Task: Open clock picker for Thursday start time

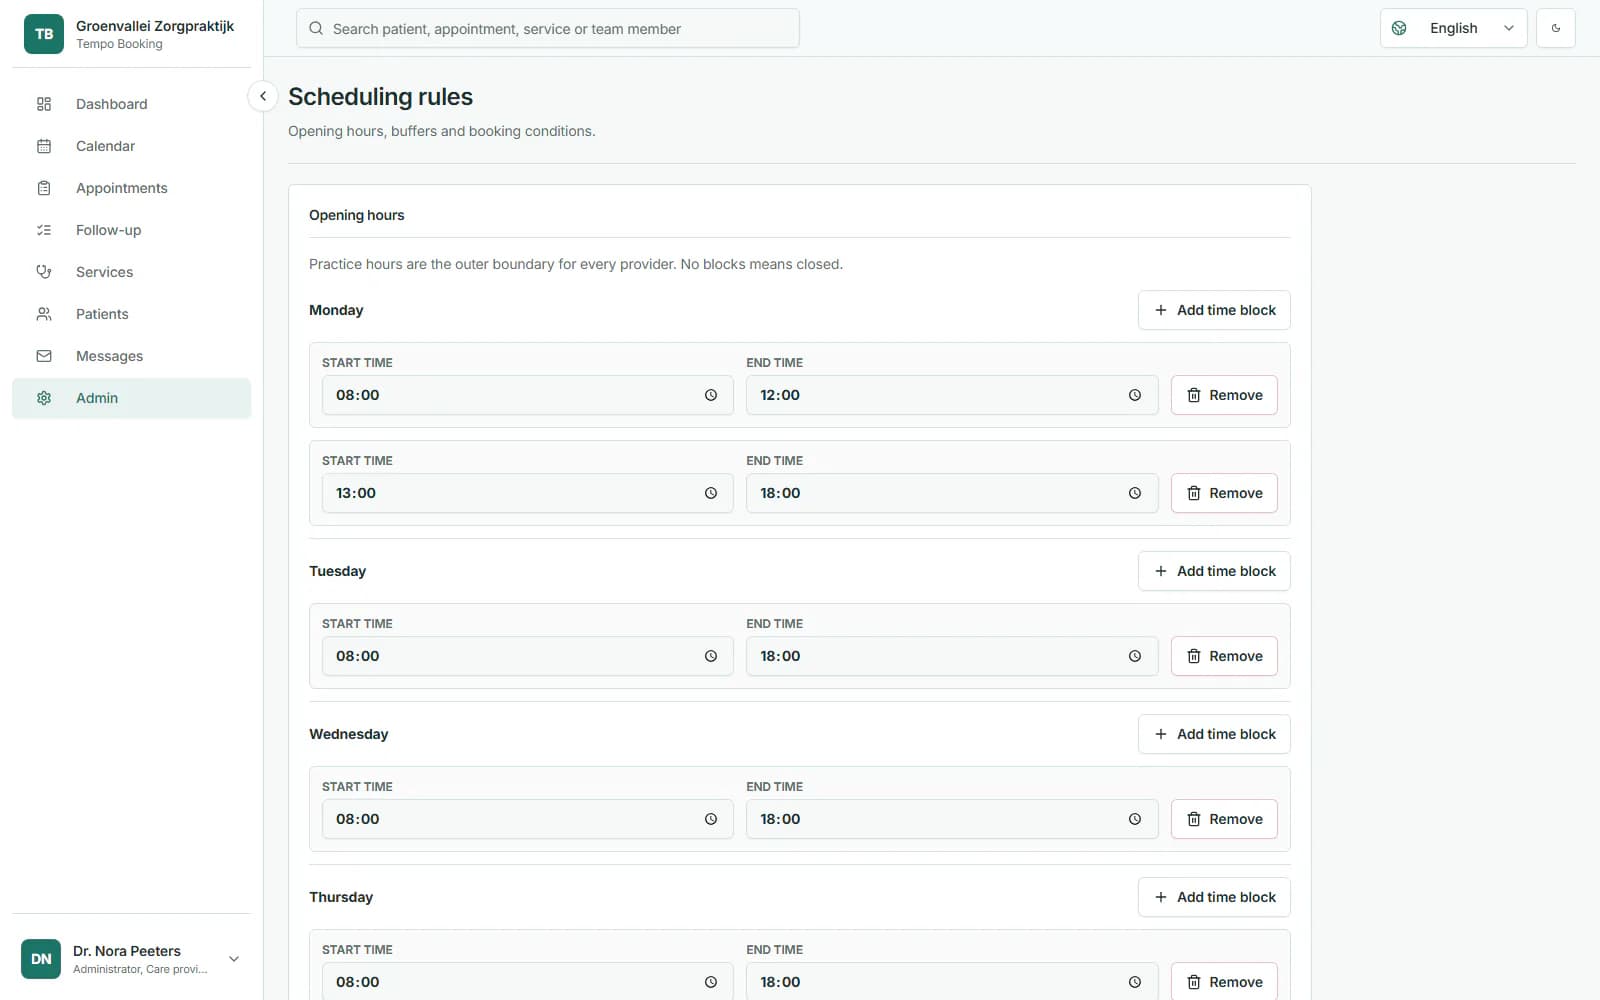Action: pos(711,982)
